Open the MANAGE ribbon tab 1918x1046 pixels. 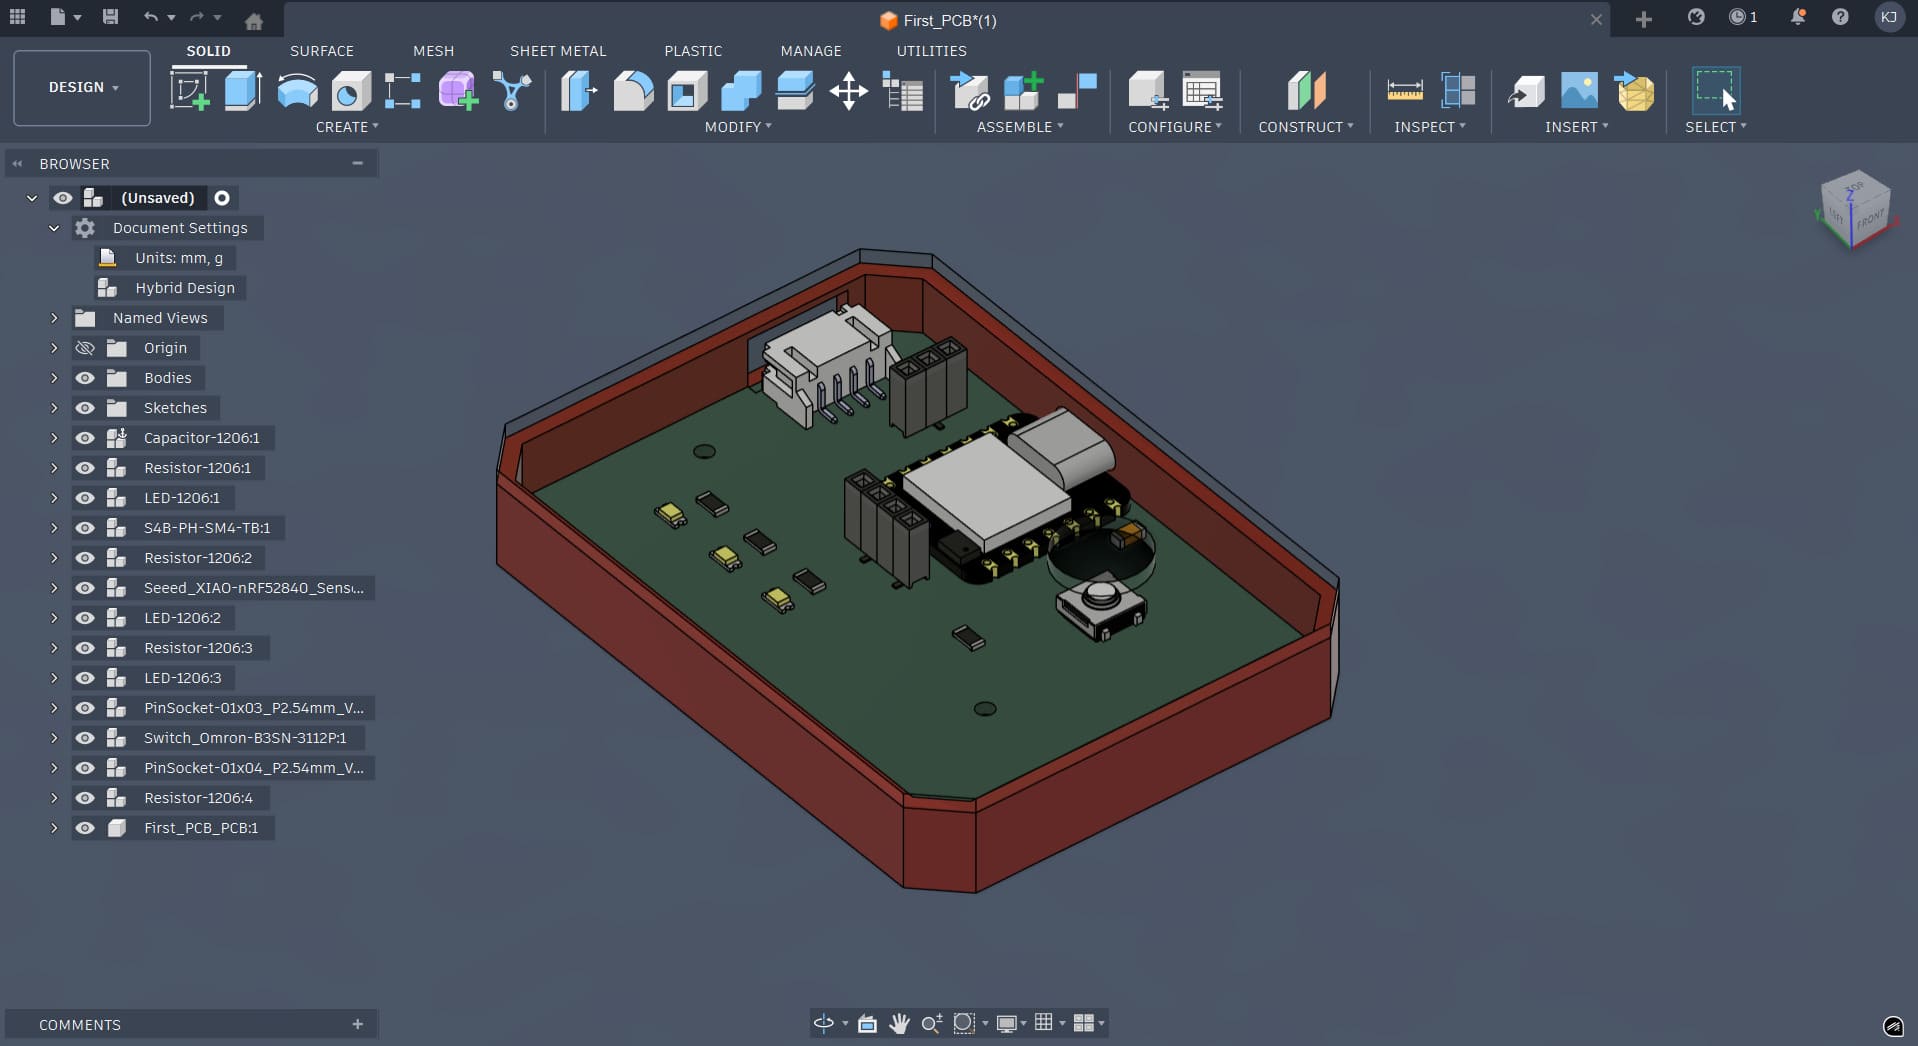tap(811, 51)
